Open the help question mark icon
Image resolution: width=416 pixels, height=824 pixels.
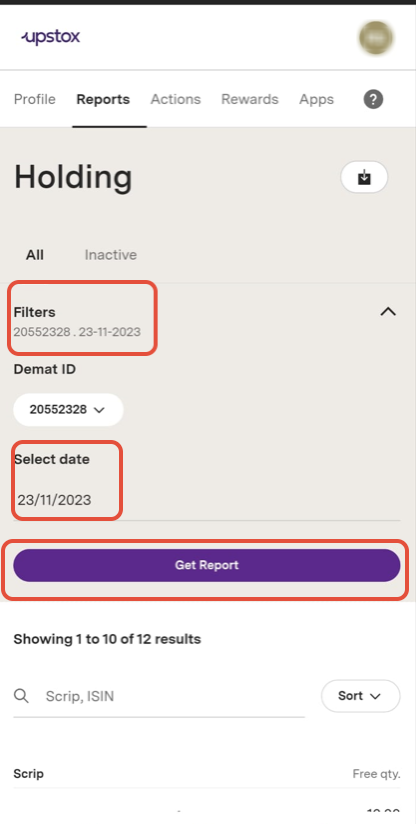(x=373, y=99)
